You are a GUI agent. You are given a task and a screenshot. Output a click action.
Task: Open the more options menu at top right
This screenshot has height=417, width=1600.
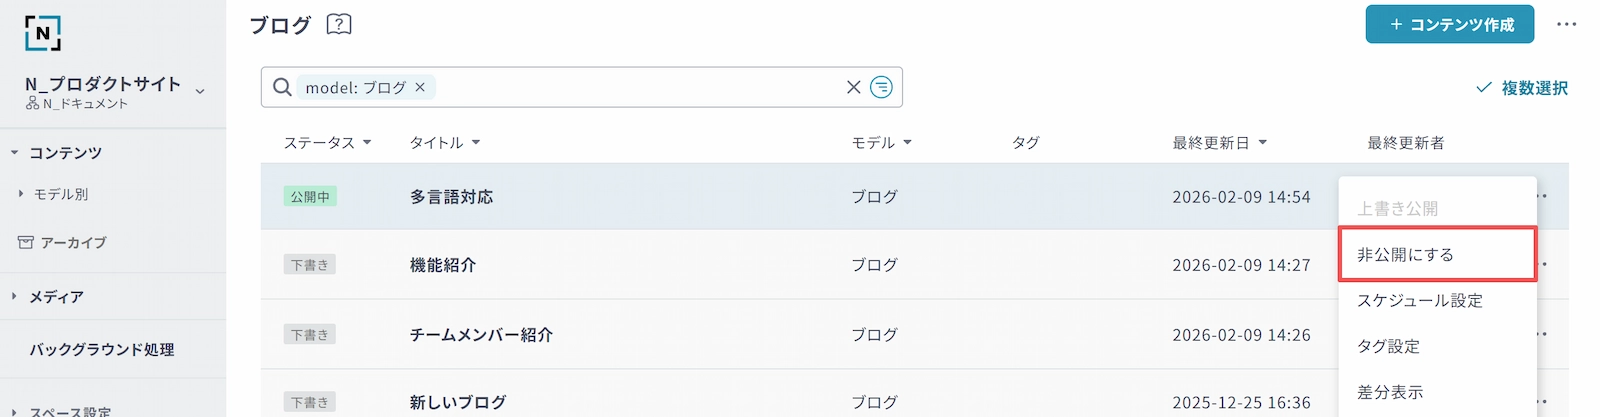point(1566,24)
